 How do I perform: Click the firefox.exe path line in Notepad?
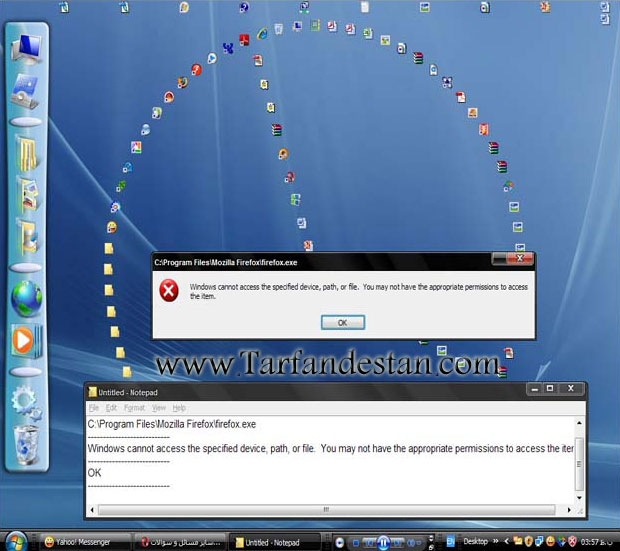point(172,424)
